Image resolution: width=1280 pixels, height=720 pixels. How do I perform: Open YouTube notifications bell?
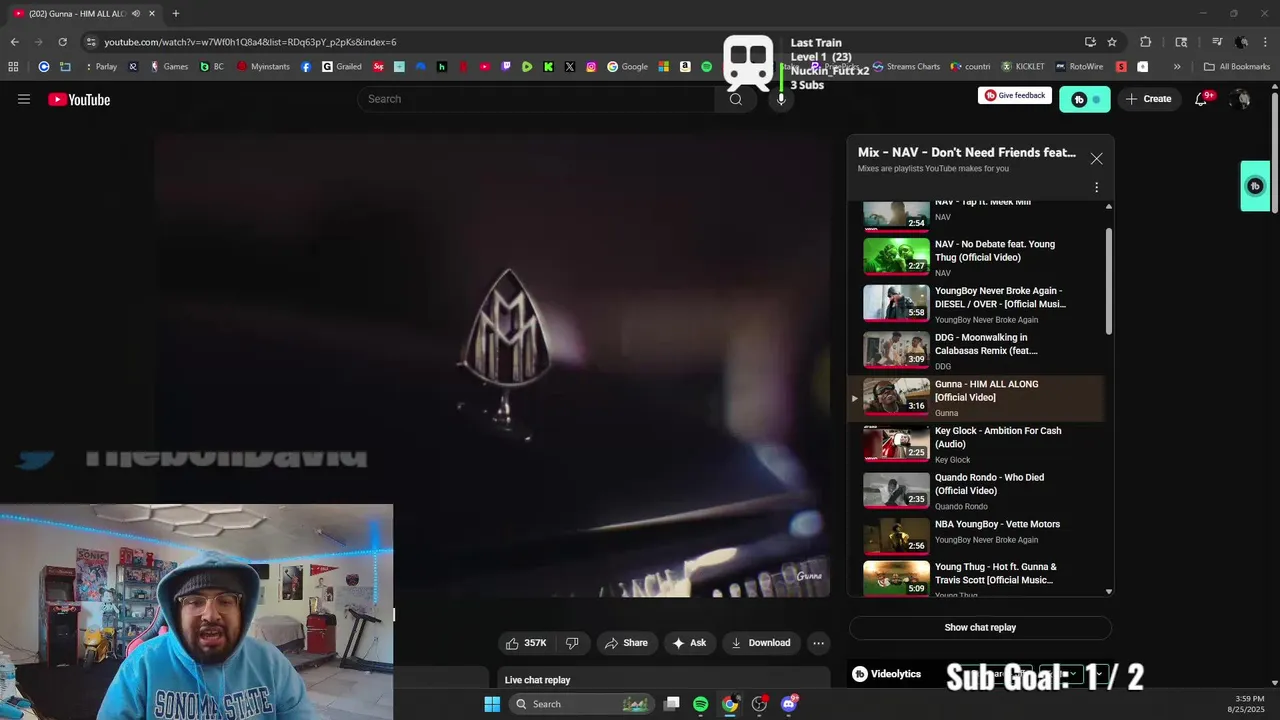pos(1201,99)
